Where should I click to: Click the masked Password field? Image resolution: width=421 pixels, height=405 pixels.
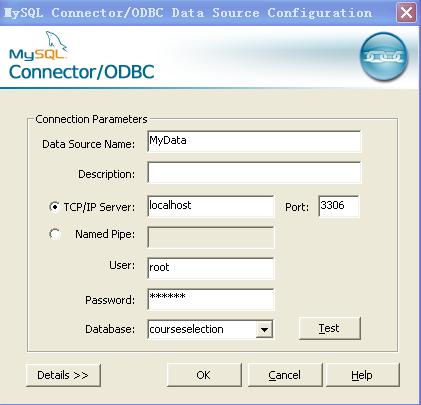(211, 299)
